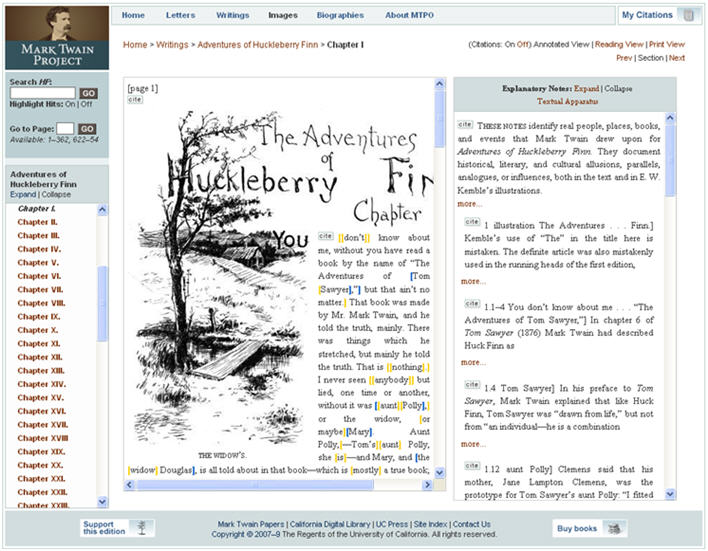Click the chapter list vertical scrollbar thumb
The image size is (708, 551).
click(x=102, y=304)
